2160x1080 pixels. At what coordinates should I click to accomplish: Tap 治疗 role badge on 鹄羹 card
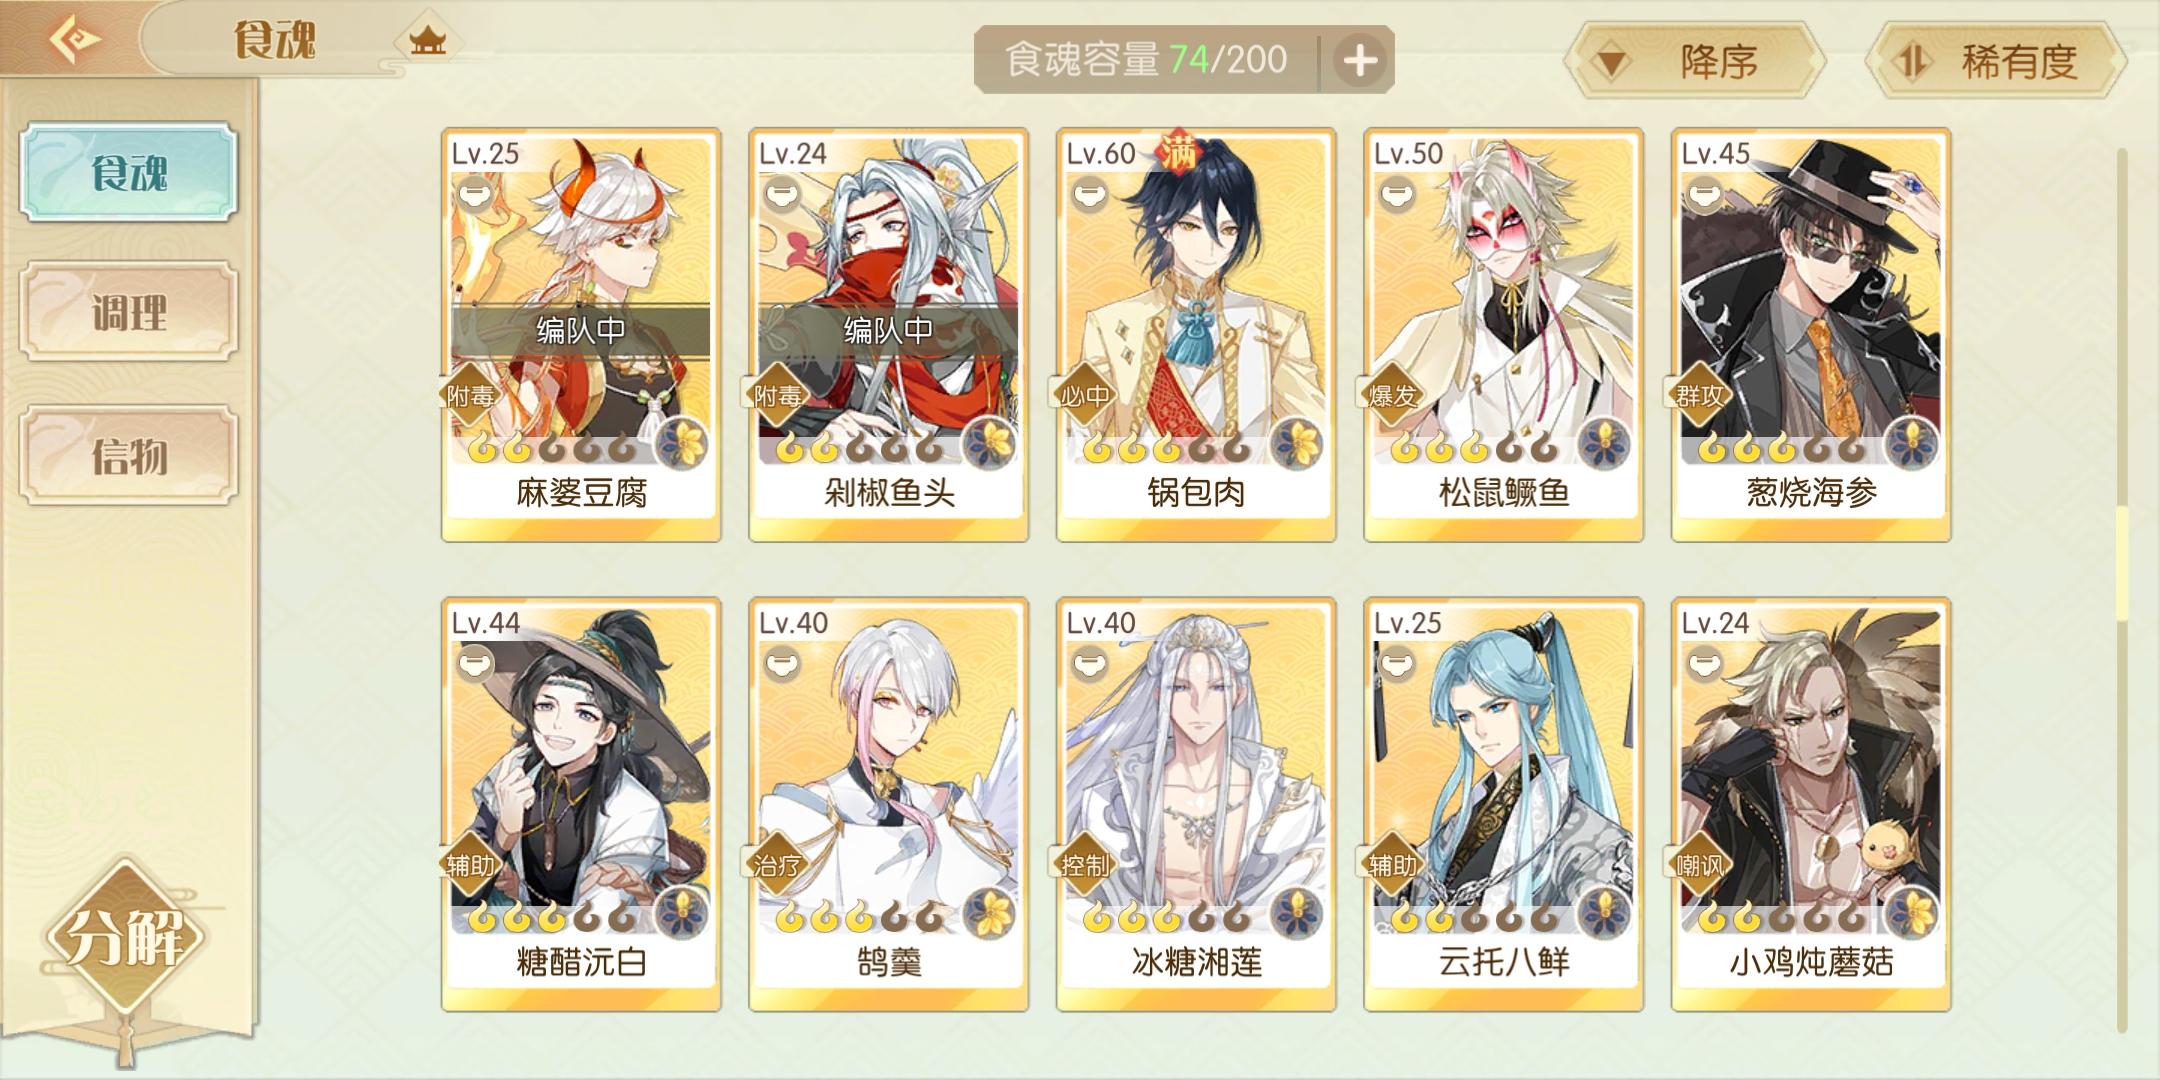(777, 865)
